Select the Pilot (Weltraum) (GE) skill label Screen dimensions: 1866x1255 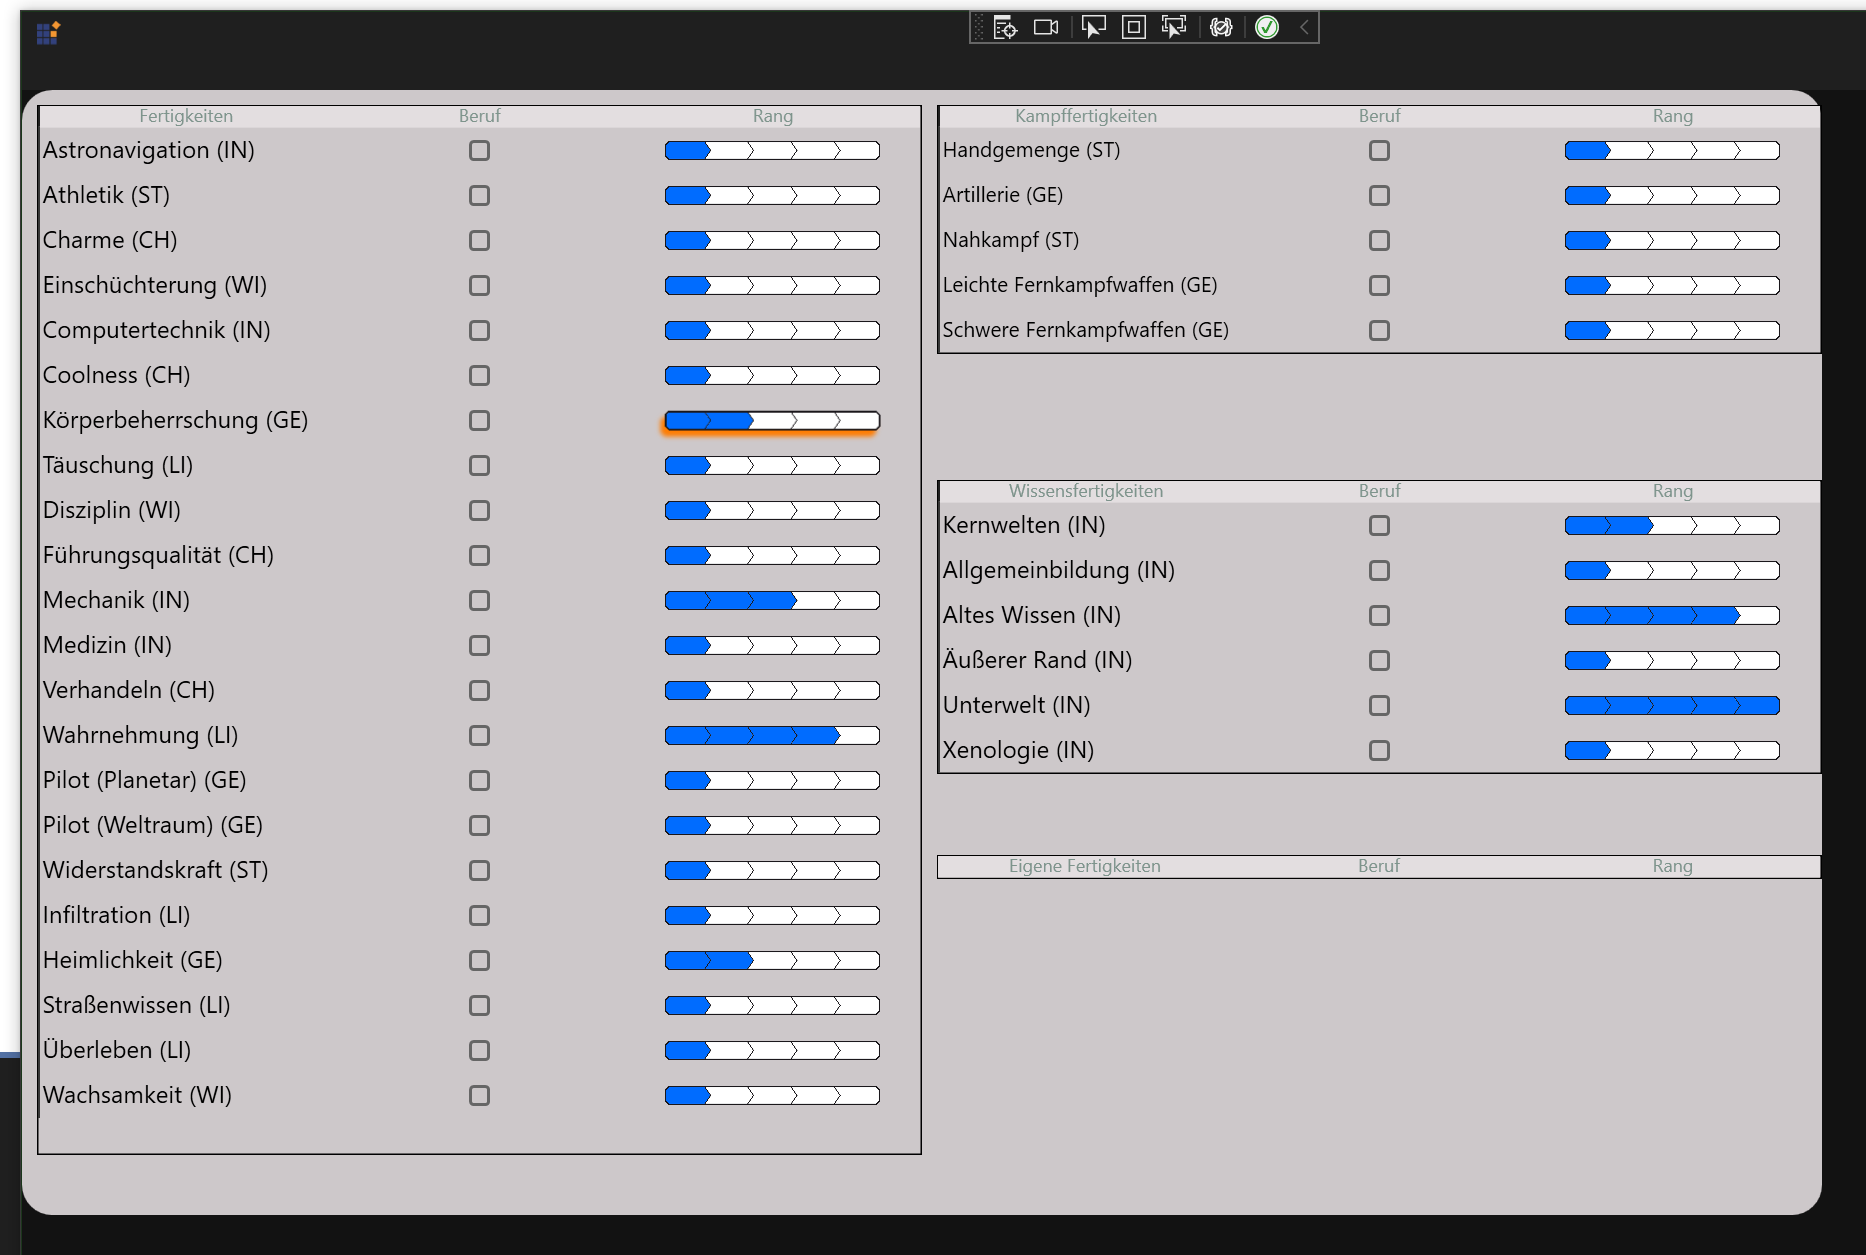(153, 825)
